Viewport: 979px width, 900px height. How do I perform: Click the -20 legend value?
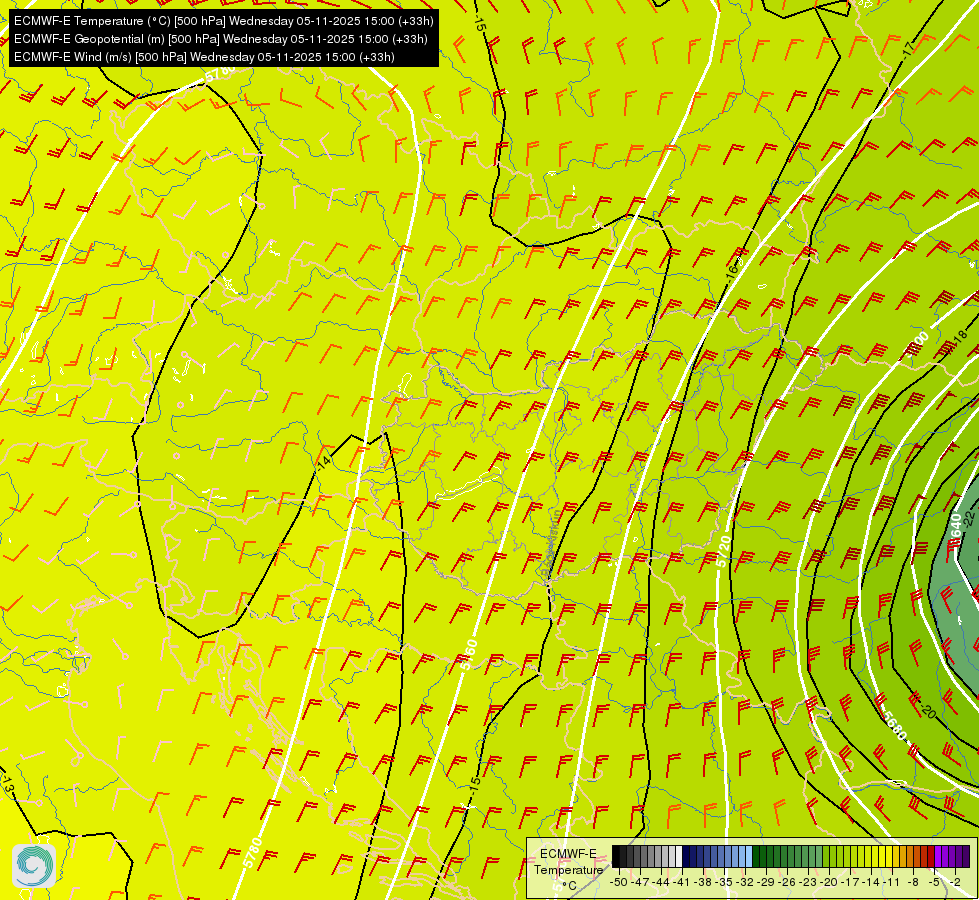coord(830,882)
